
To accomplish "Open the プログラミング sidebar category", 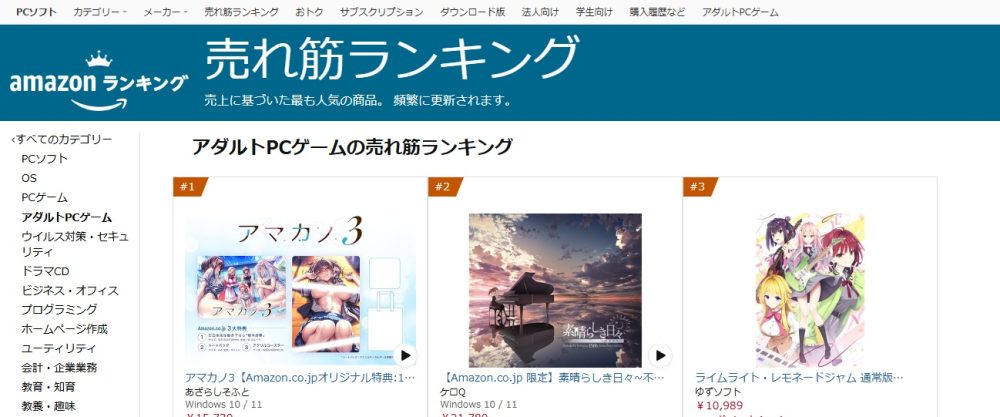I will [59, 309].
